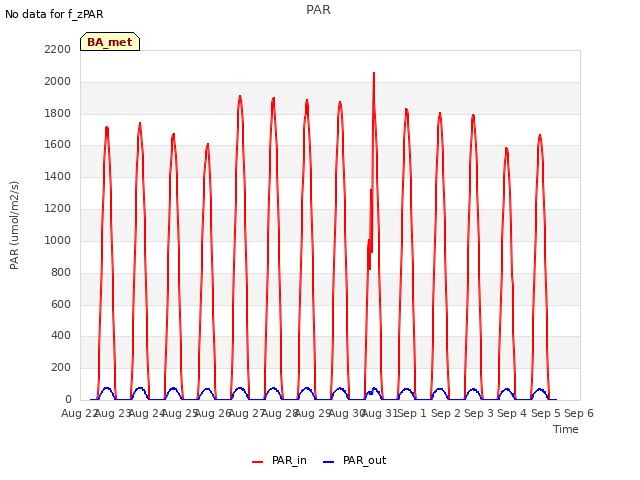
Task: Click the 400 y-axis tick label
Action: pos(61,336)
